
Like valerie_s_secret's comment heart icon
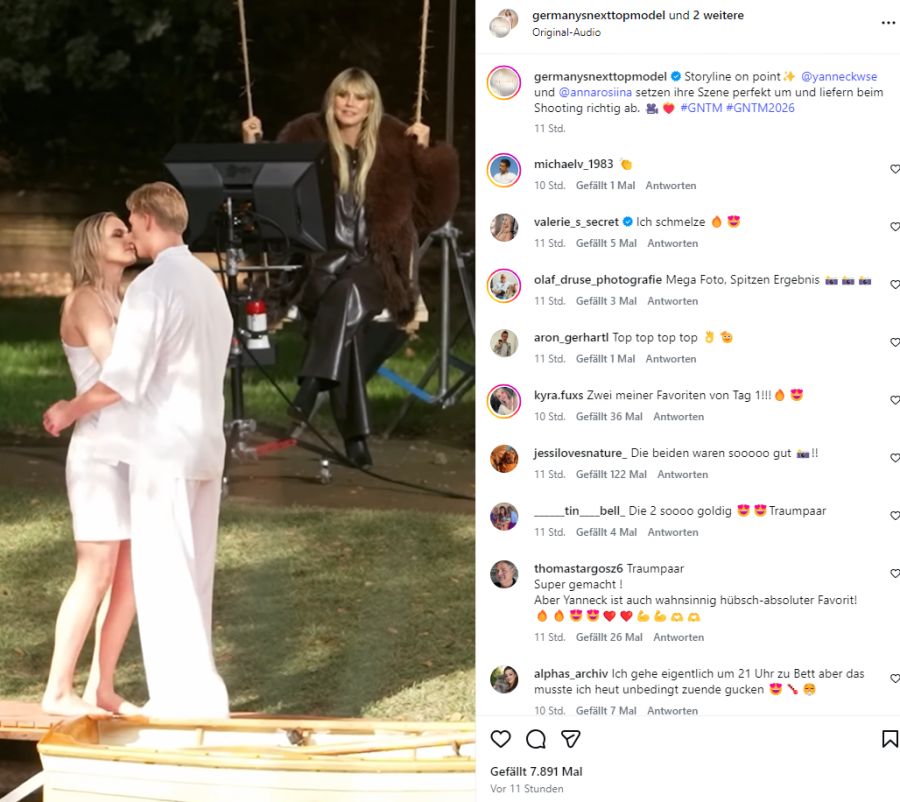click(x=894, y=227)
